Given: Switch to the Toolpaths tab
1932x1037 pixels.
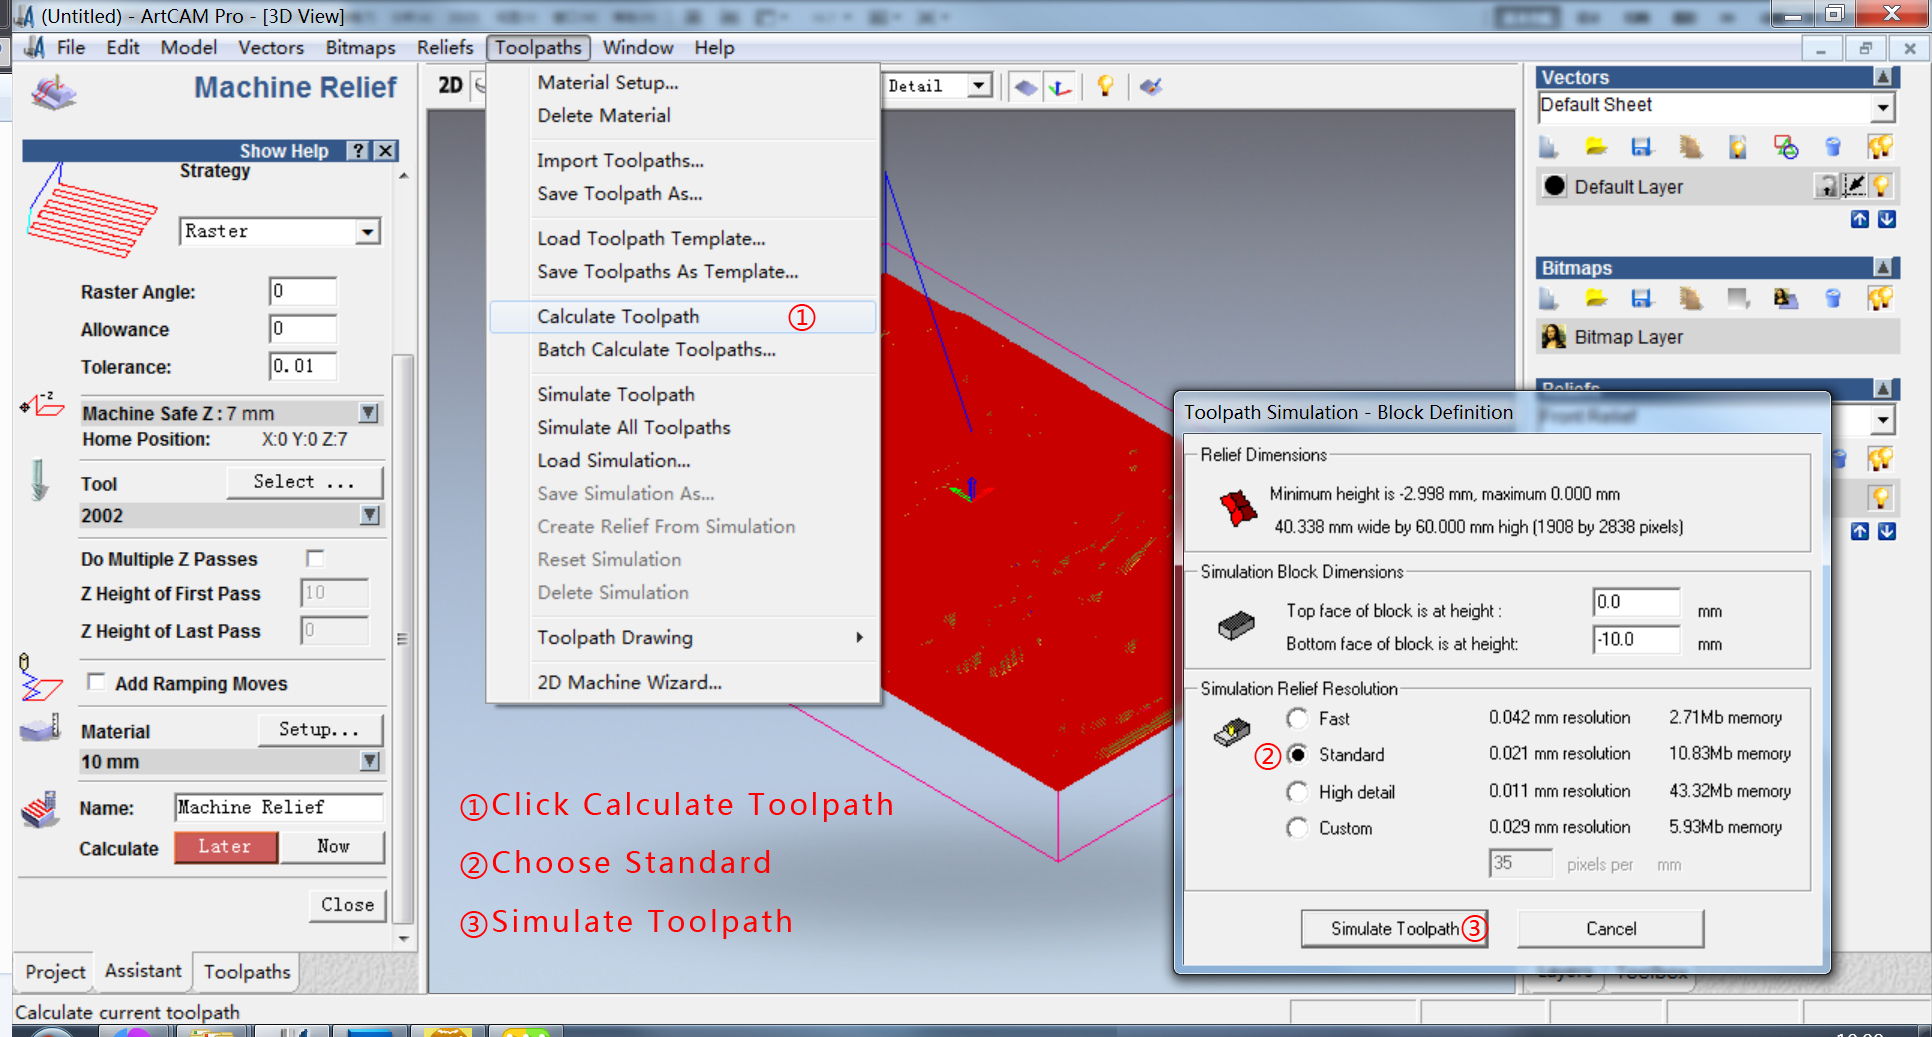Looking at the screenshot, I should click(x=247, y=971).
